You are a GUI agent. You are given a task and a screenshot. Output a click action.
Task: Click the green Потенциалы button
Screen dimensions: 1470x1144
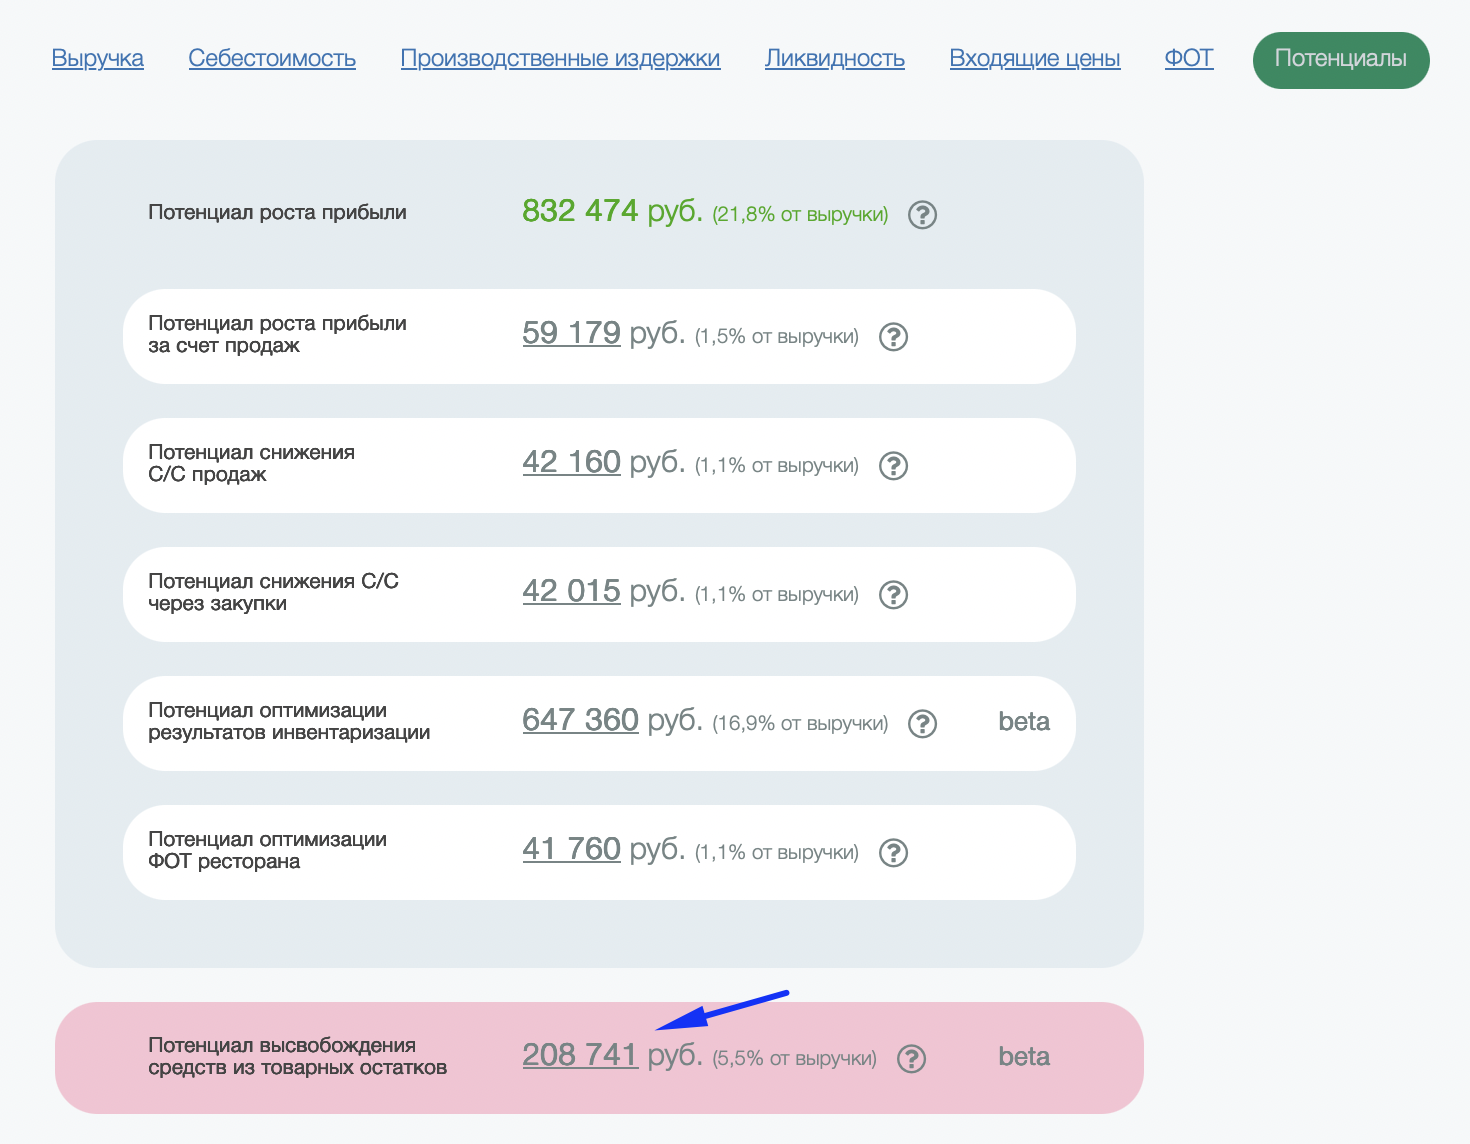(x=1341, y=60)
